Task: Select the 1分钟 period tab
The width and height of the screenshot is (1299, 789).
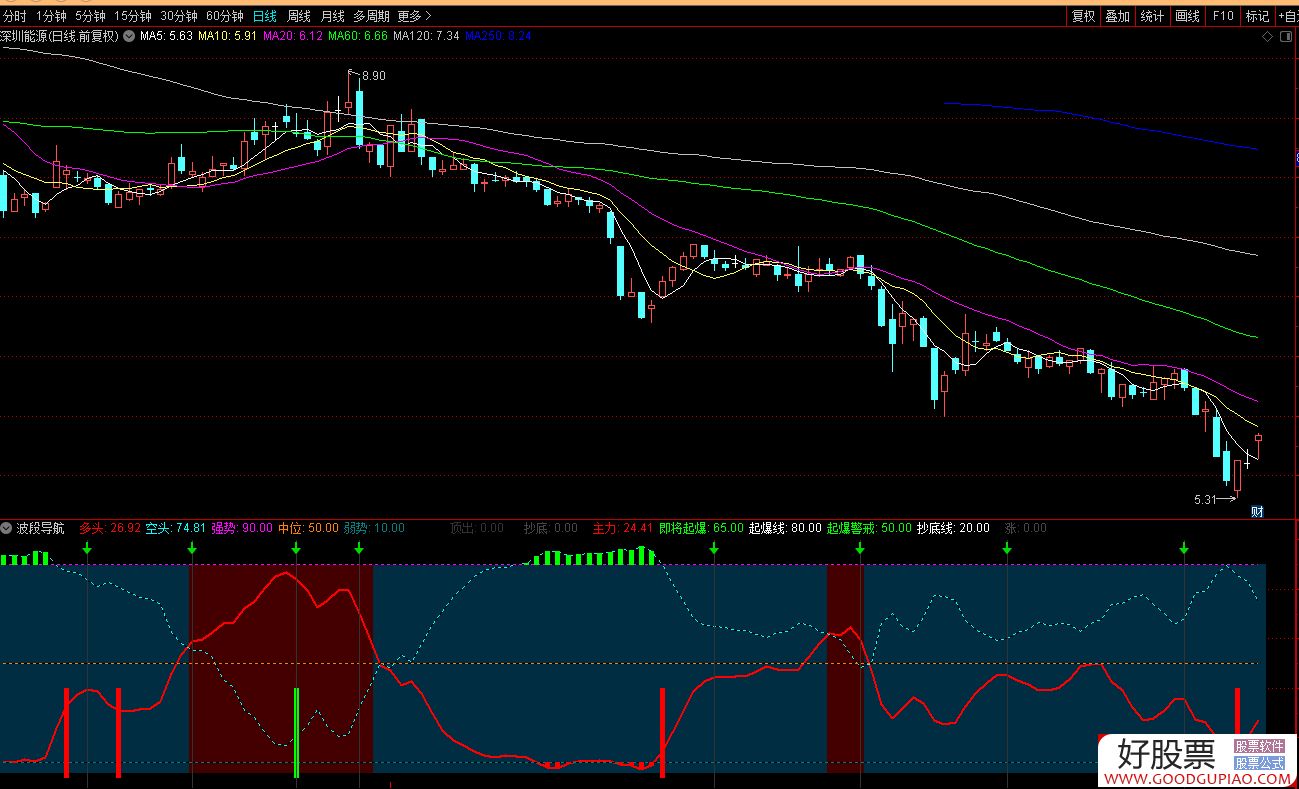Action: (51, 16)
